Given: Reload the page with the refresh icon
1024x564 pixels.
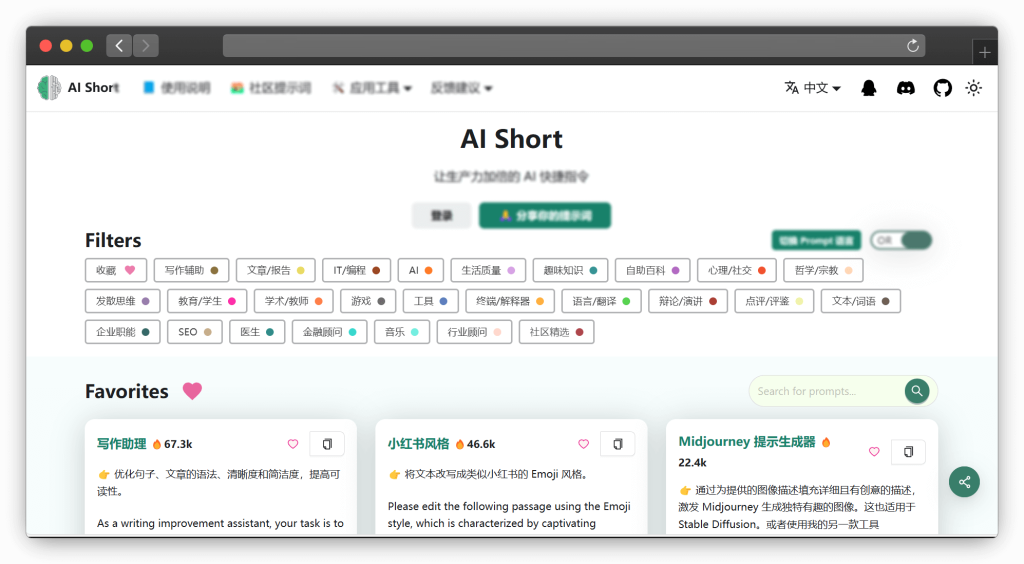Looking at the screenshot, I should [913, 46].
